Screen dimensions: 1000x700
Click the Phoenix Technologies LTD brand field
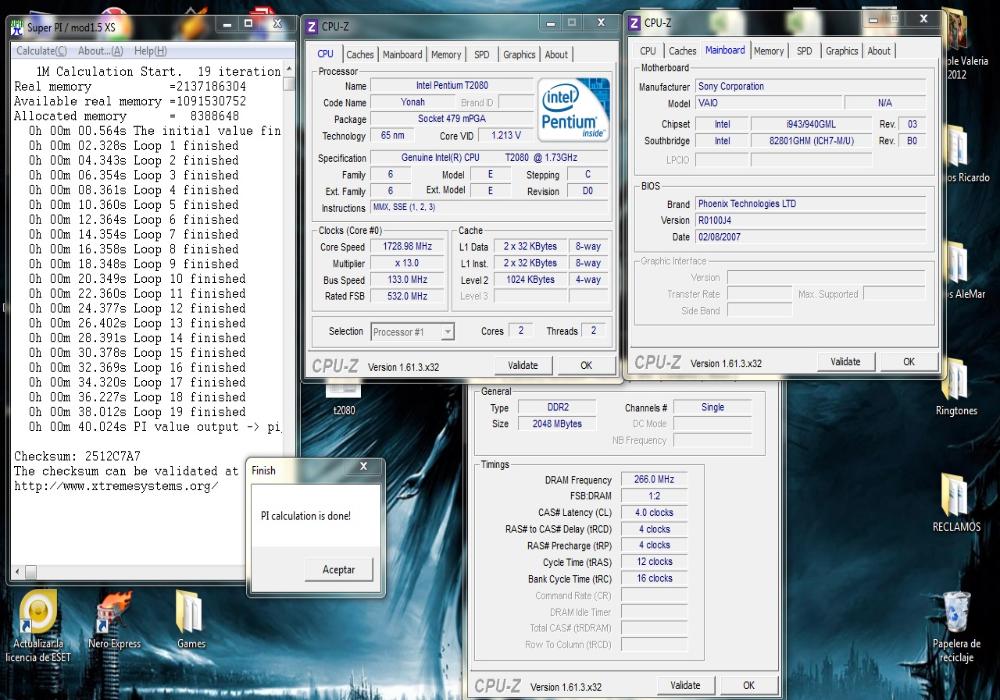[810, 204]
